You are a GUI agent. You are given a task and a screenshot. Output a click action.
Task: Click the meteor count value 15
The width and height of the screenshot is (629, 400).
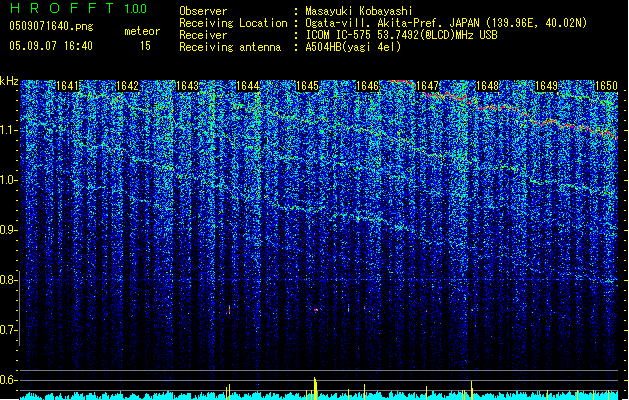pos(145,46)
